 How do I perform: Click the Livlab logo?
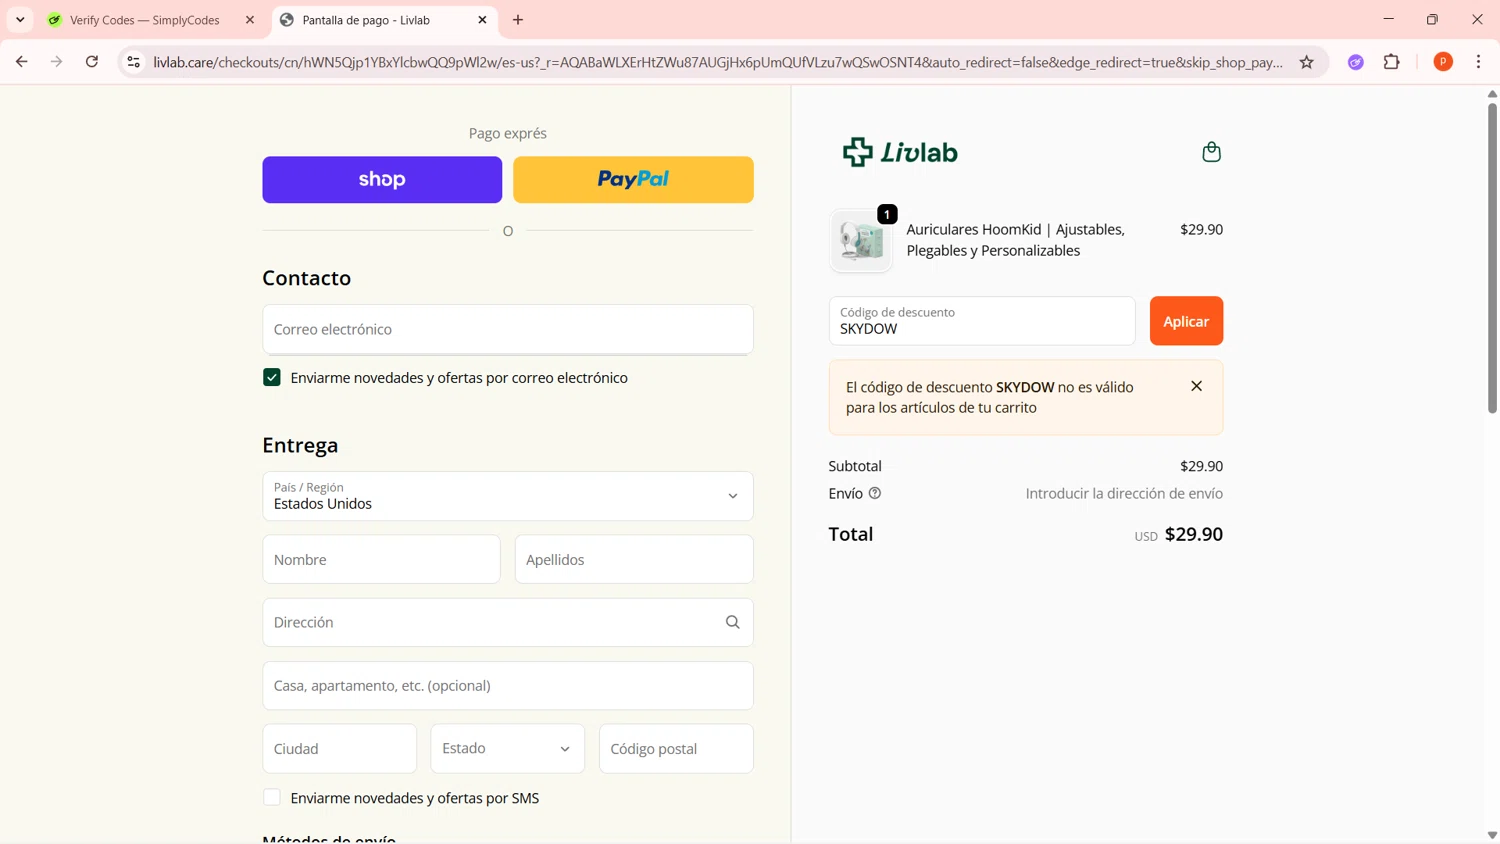coord(900,152)
